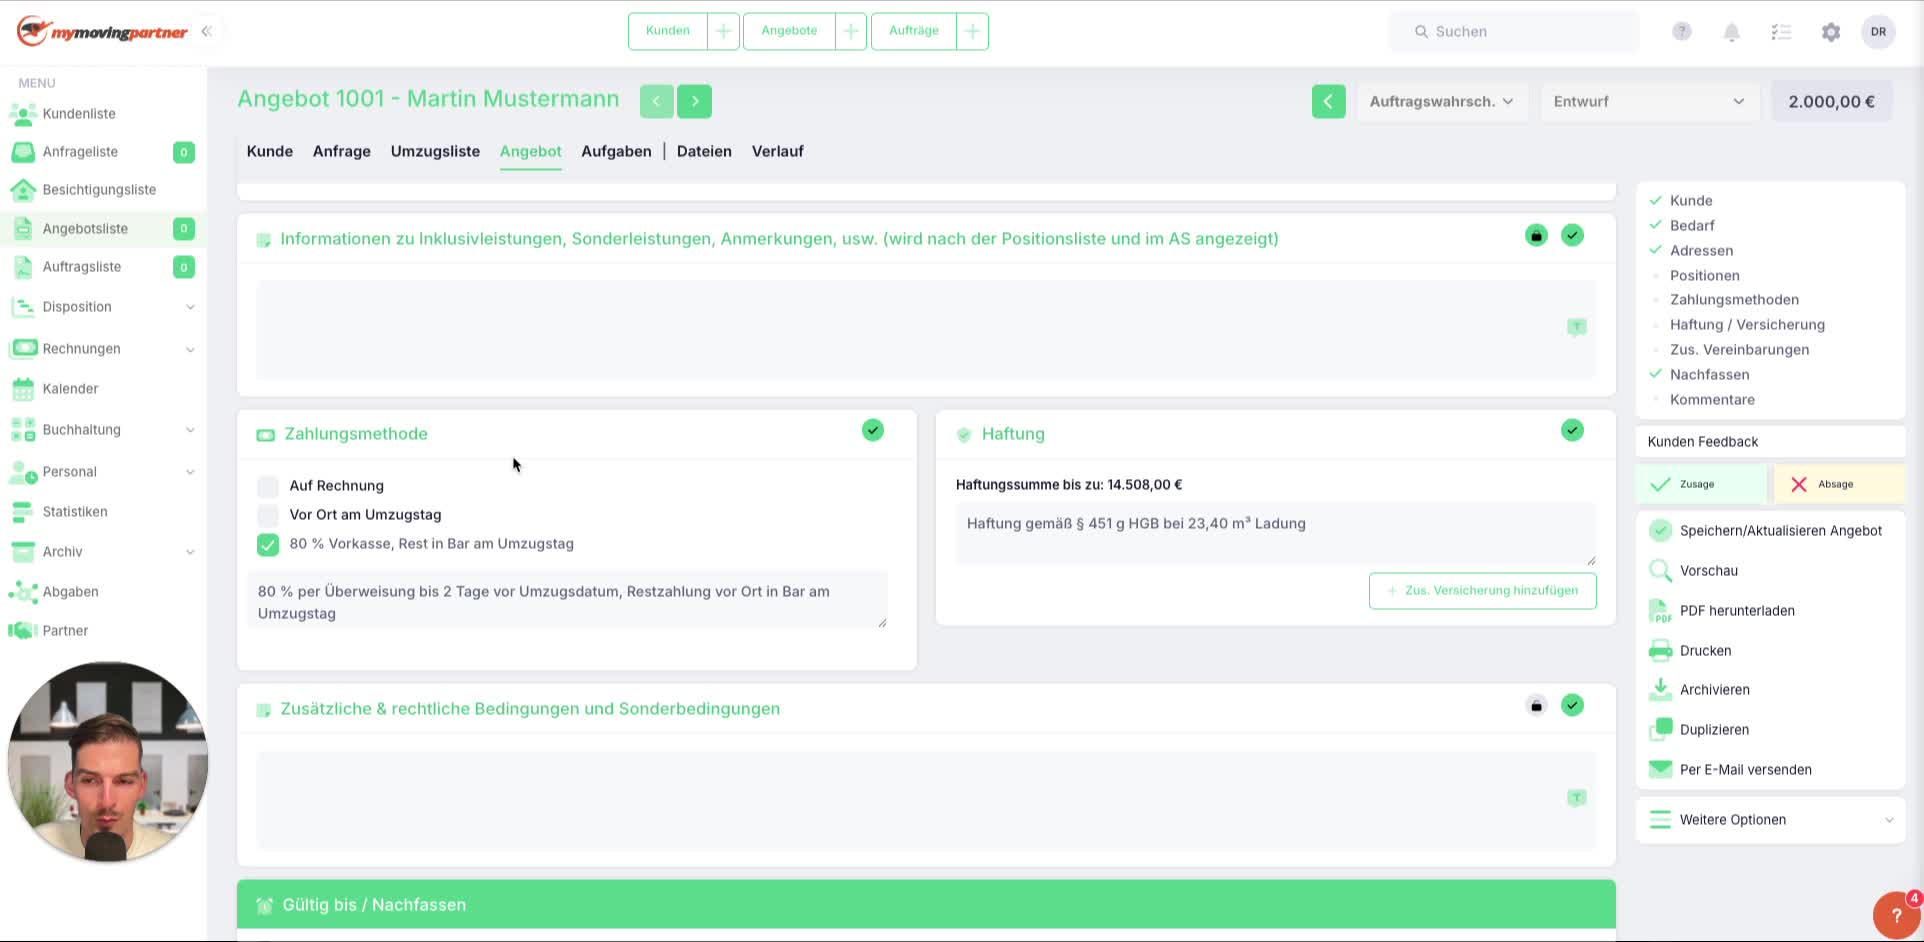Image resolution: width=1924 pixels, height=942 pixels.
Task: Click the Archivieren download icon
Action: (1660, 690)
